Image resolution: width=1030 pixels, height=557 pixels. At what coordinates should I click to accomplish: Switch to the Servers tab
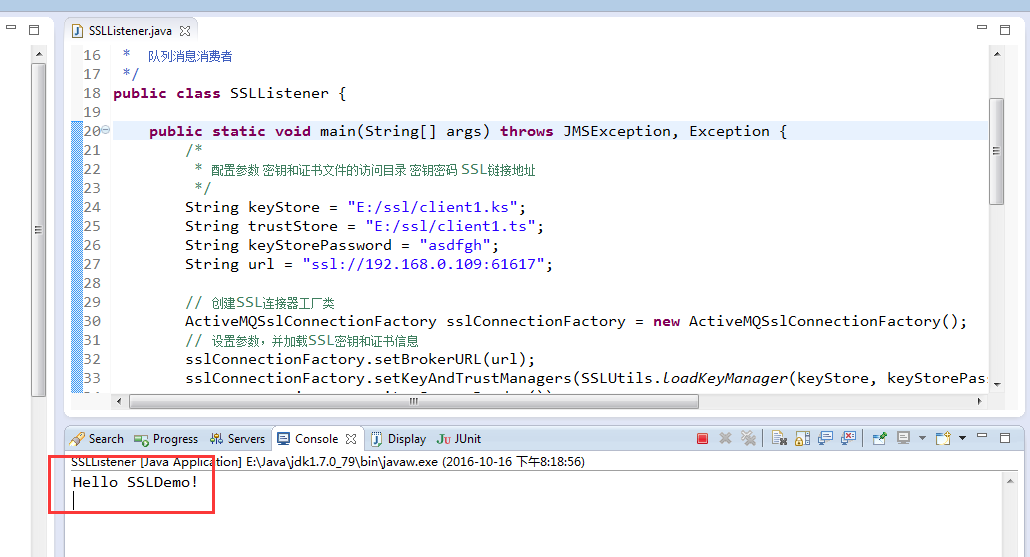tap(238, 439)
